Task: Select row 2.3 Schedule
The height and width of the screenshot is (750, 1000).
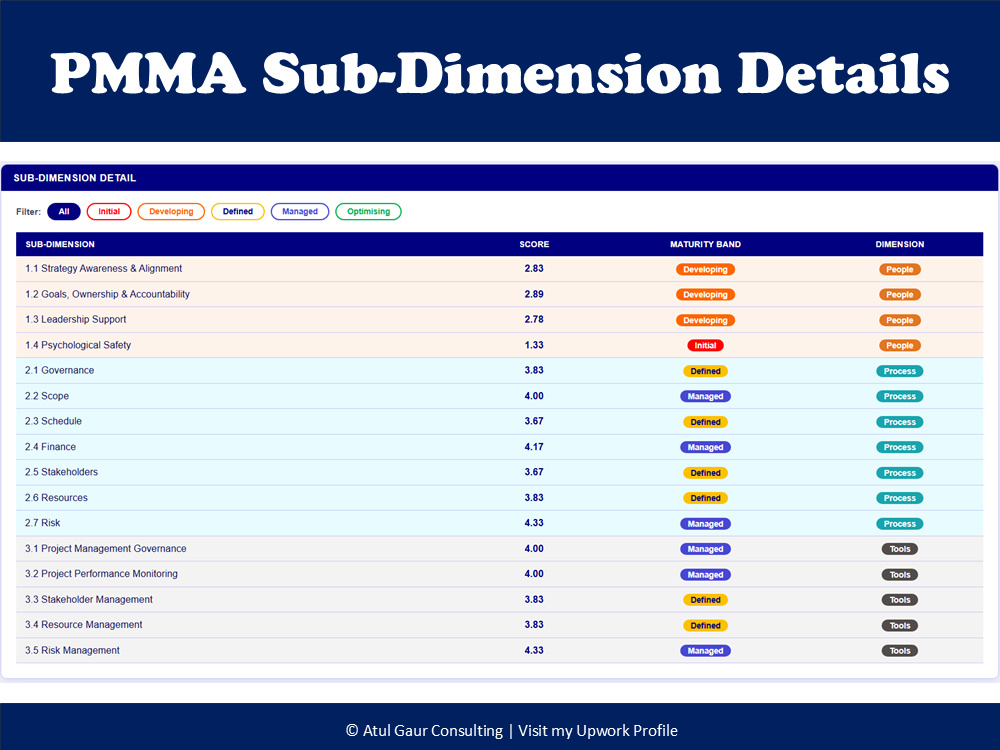Action: click(499, 422)
